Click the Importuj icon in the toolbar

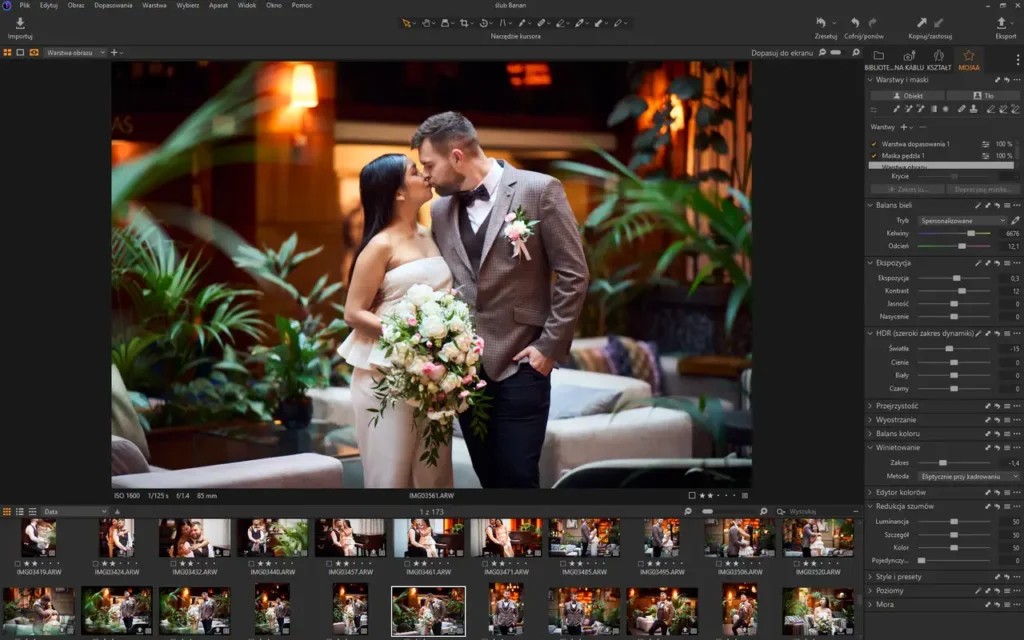(20, 23)
